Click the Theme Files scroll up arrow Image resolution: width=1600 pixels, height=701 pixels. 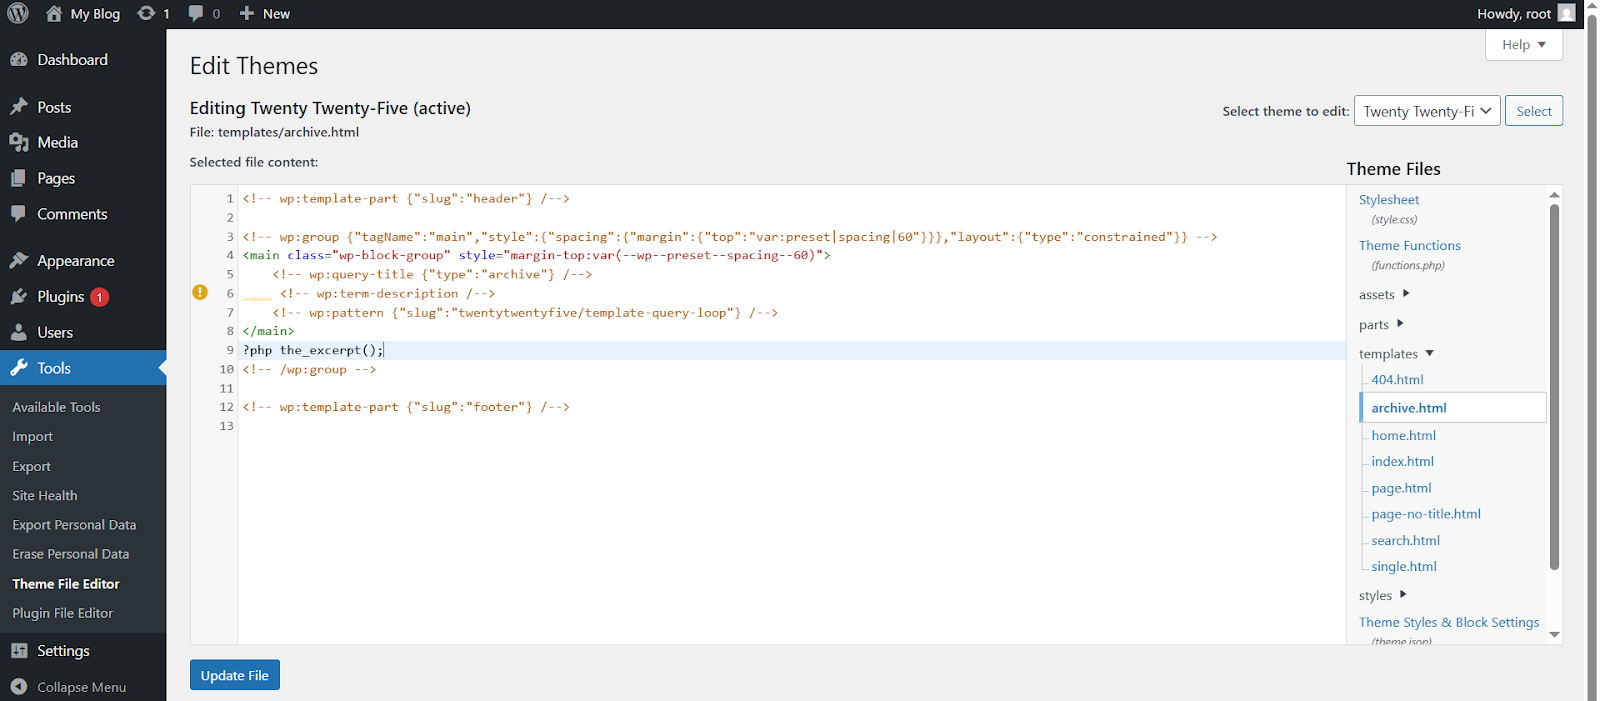(1554, 195)
